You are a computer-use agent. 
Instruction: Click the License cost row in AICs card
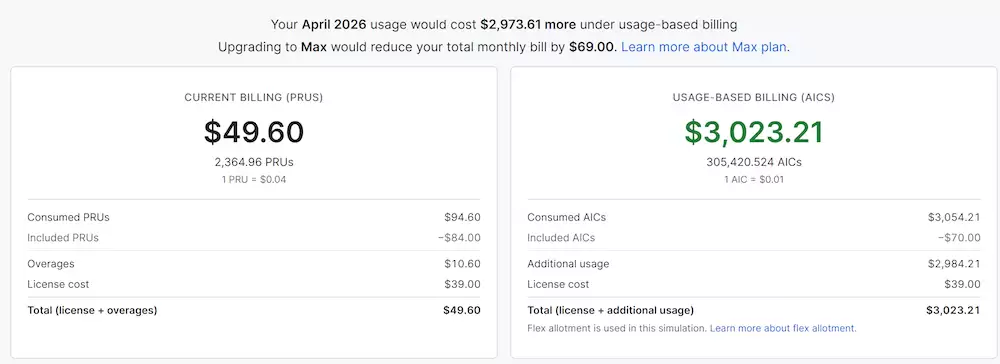click(x=754, y=284)
